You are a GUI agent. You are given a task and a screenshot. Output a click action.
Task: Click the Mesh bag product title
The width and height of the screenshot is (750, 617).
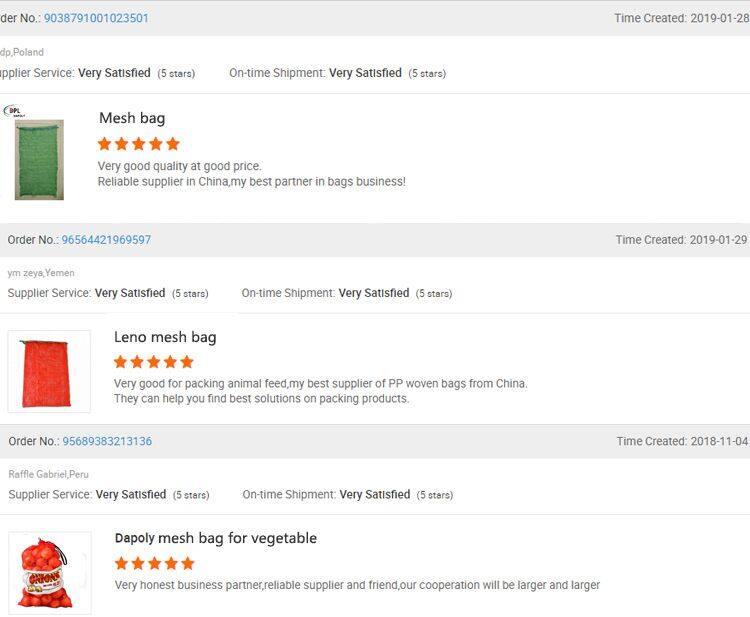pos(132,118)
